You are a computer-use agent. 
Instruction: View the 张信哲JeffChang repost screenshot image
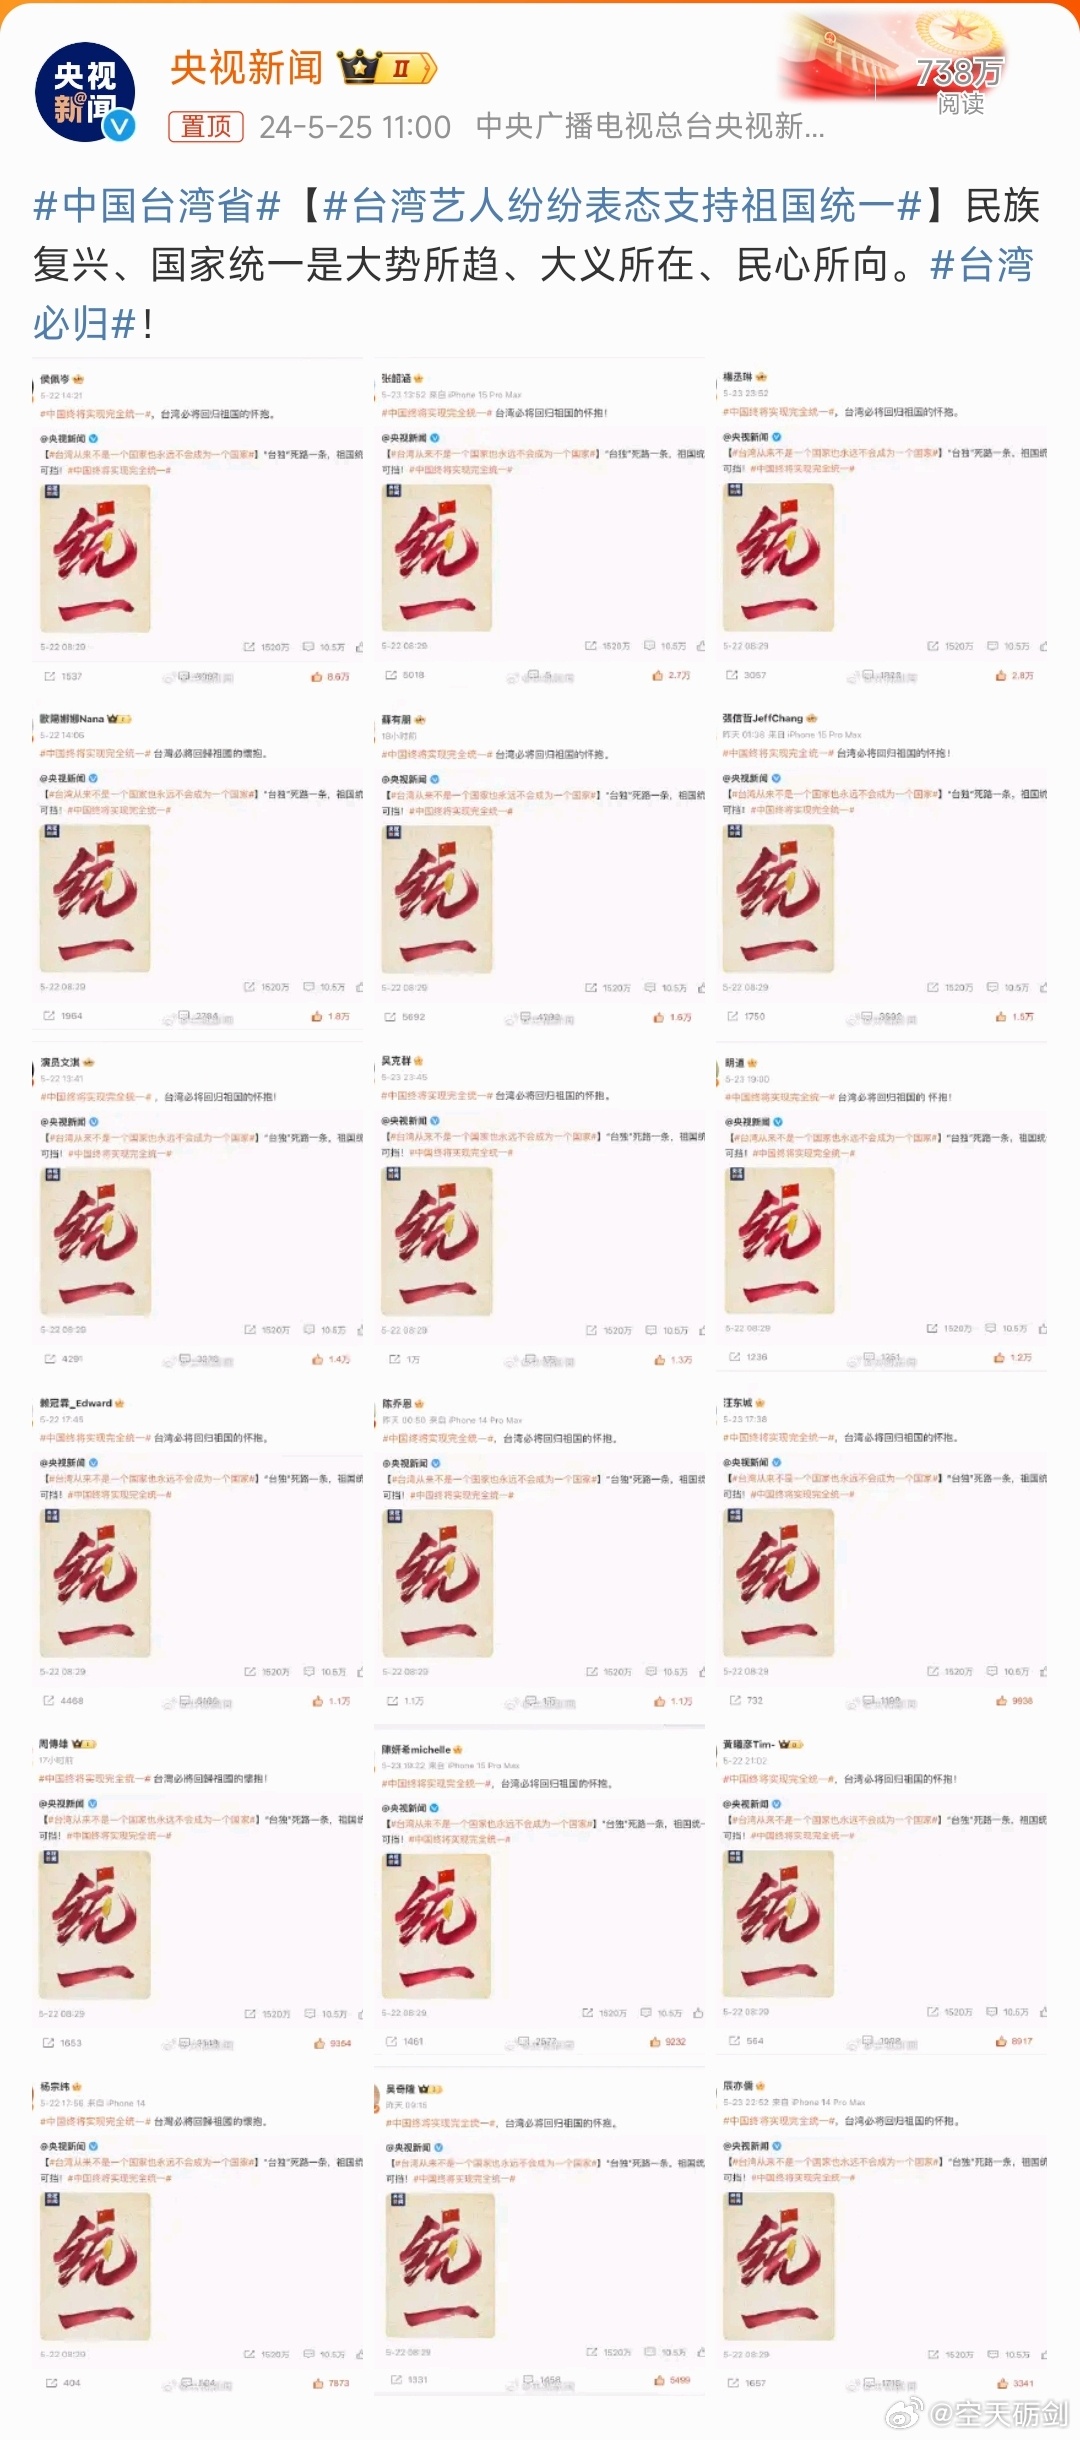(882, 868)
